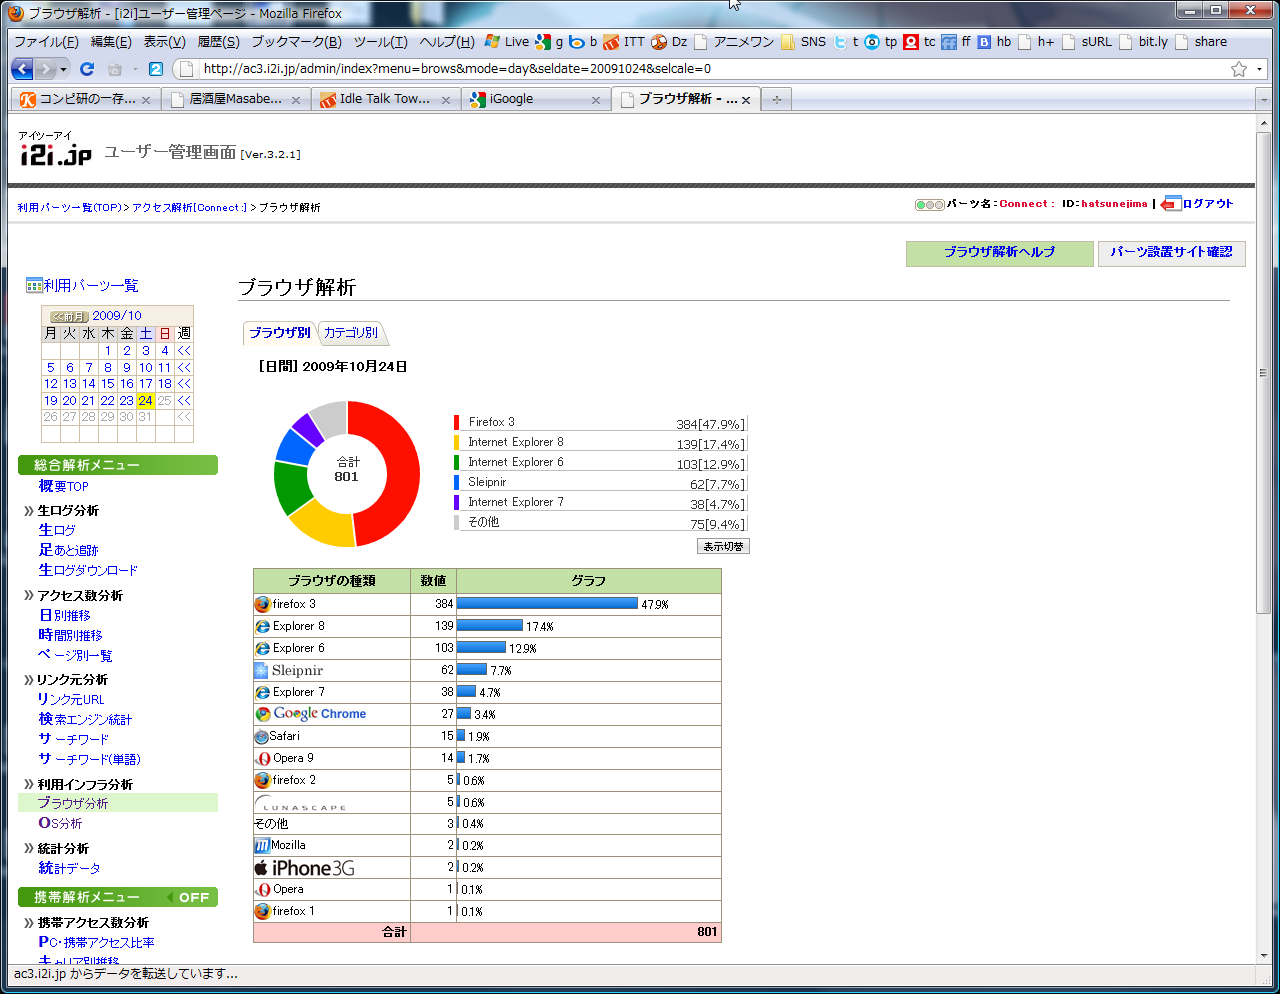Open the ファイル menu
Viewport: 1280px width, 994px height.
pos(46,41)
